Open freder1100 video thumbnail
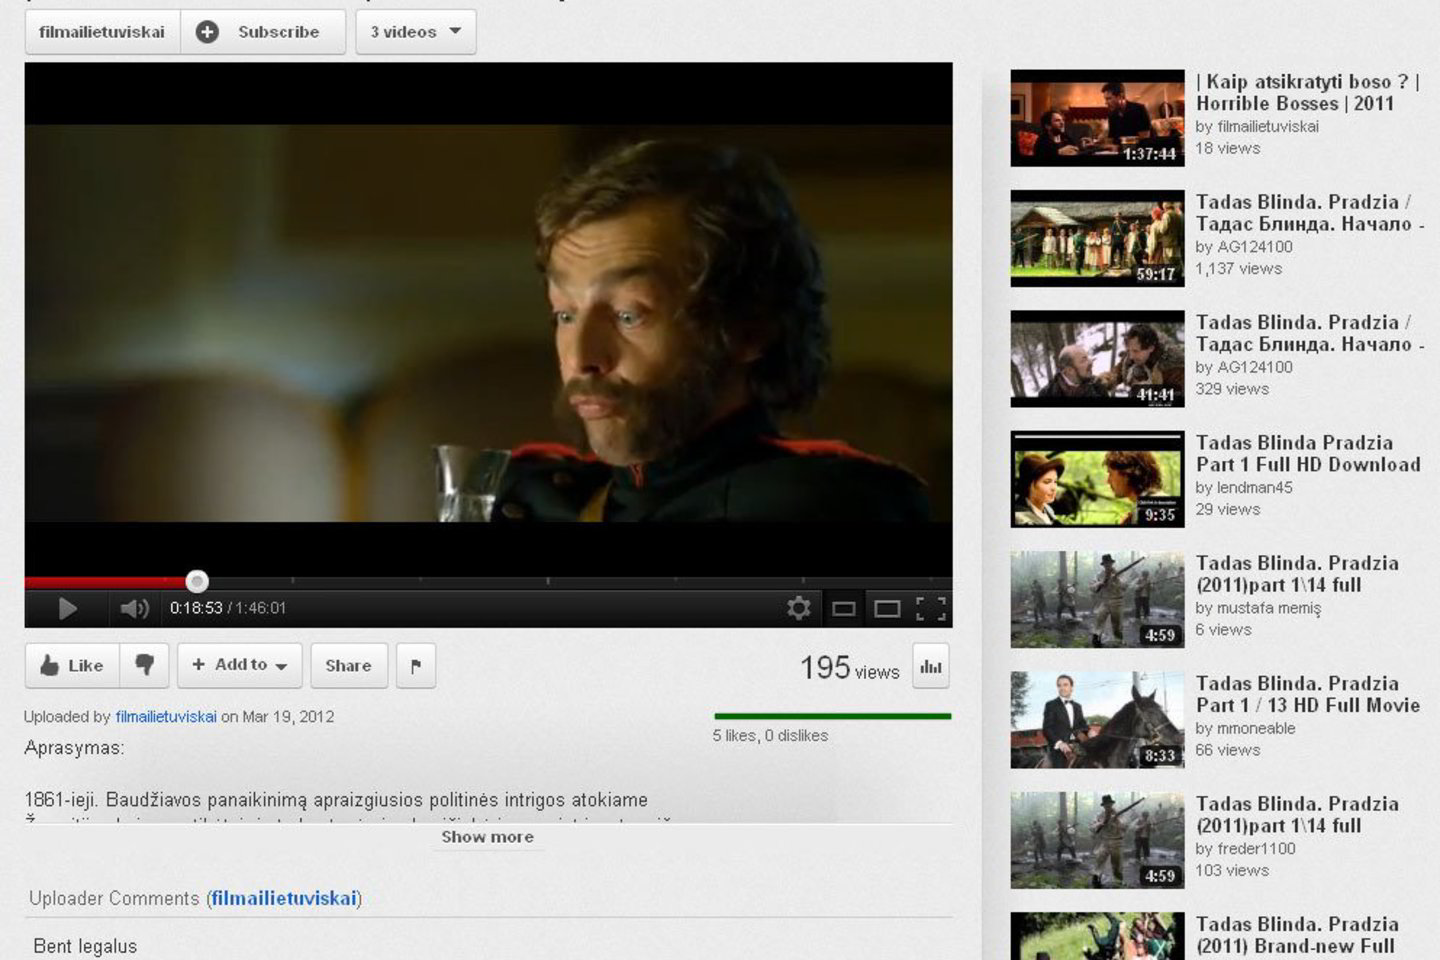 pyautogui.click(x=1097, y=840)
